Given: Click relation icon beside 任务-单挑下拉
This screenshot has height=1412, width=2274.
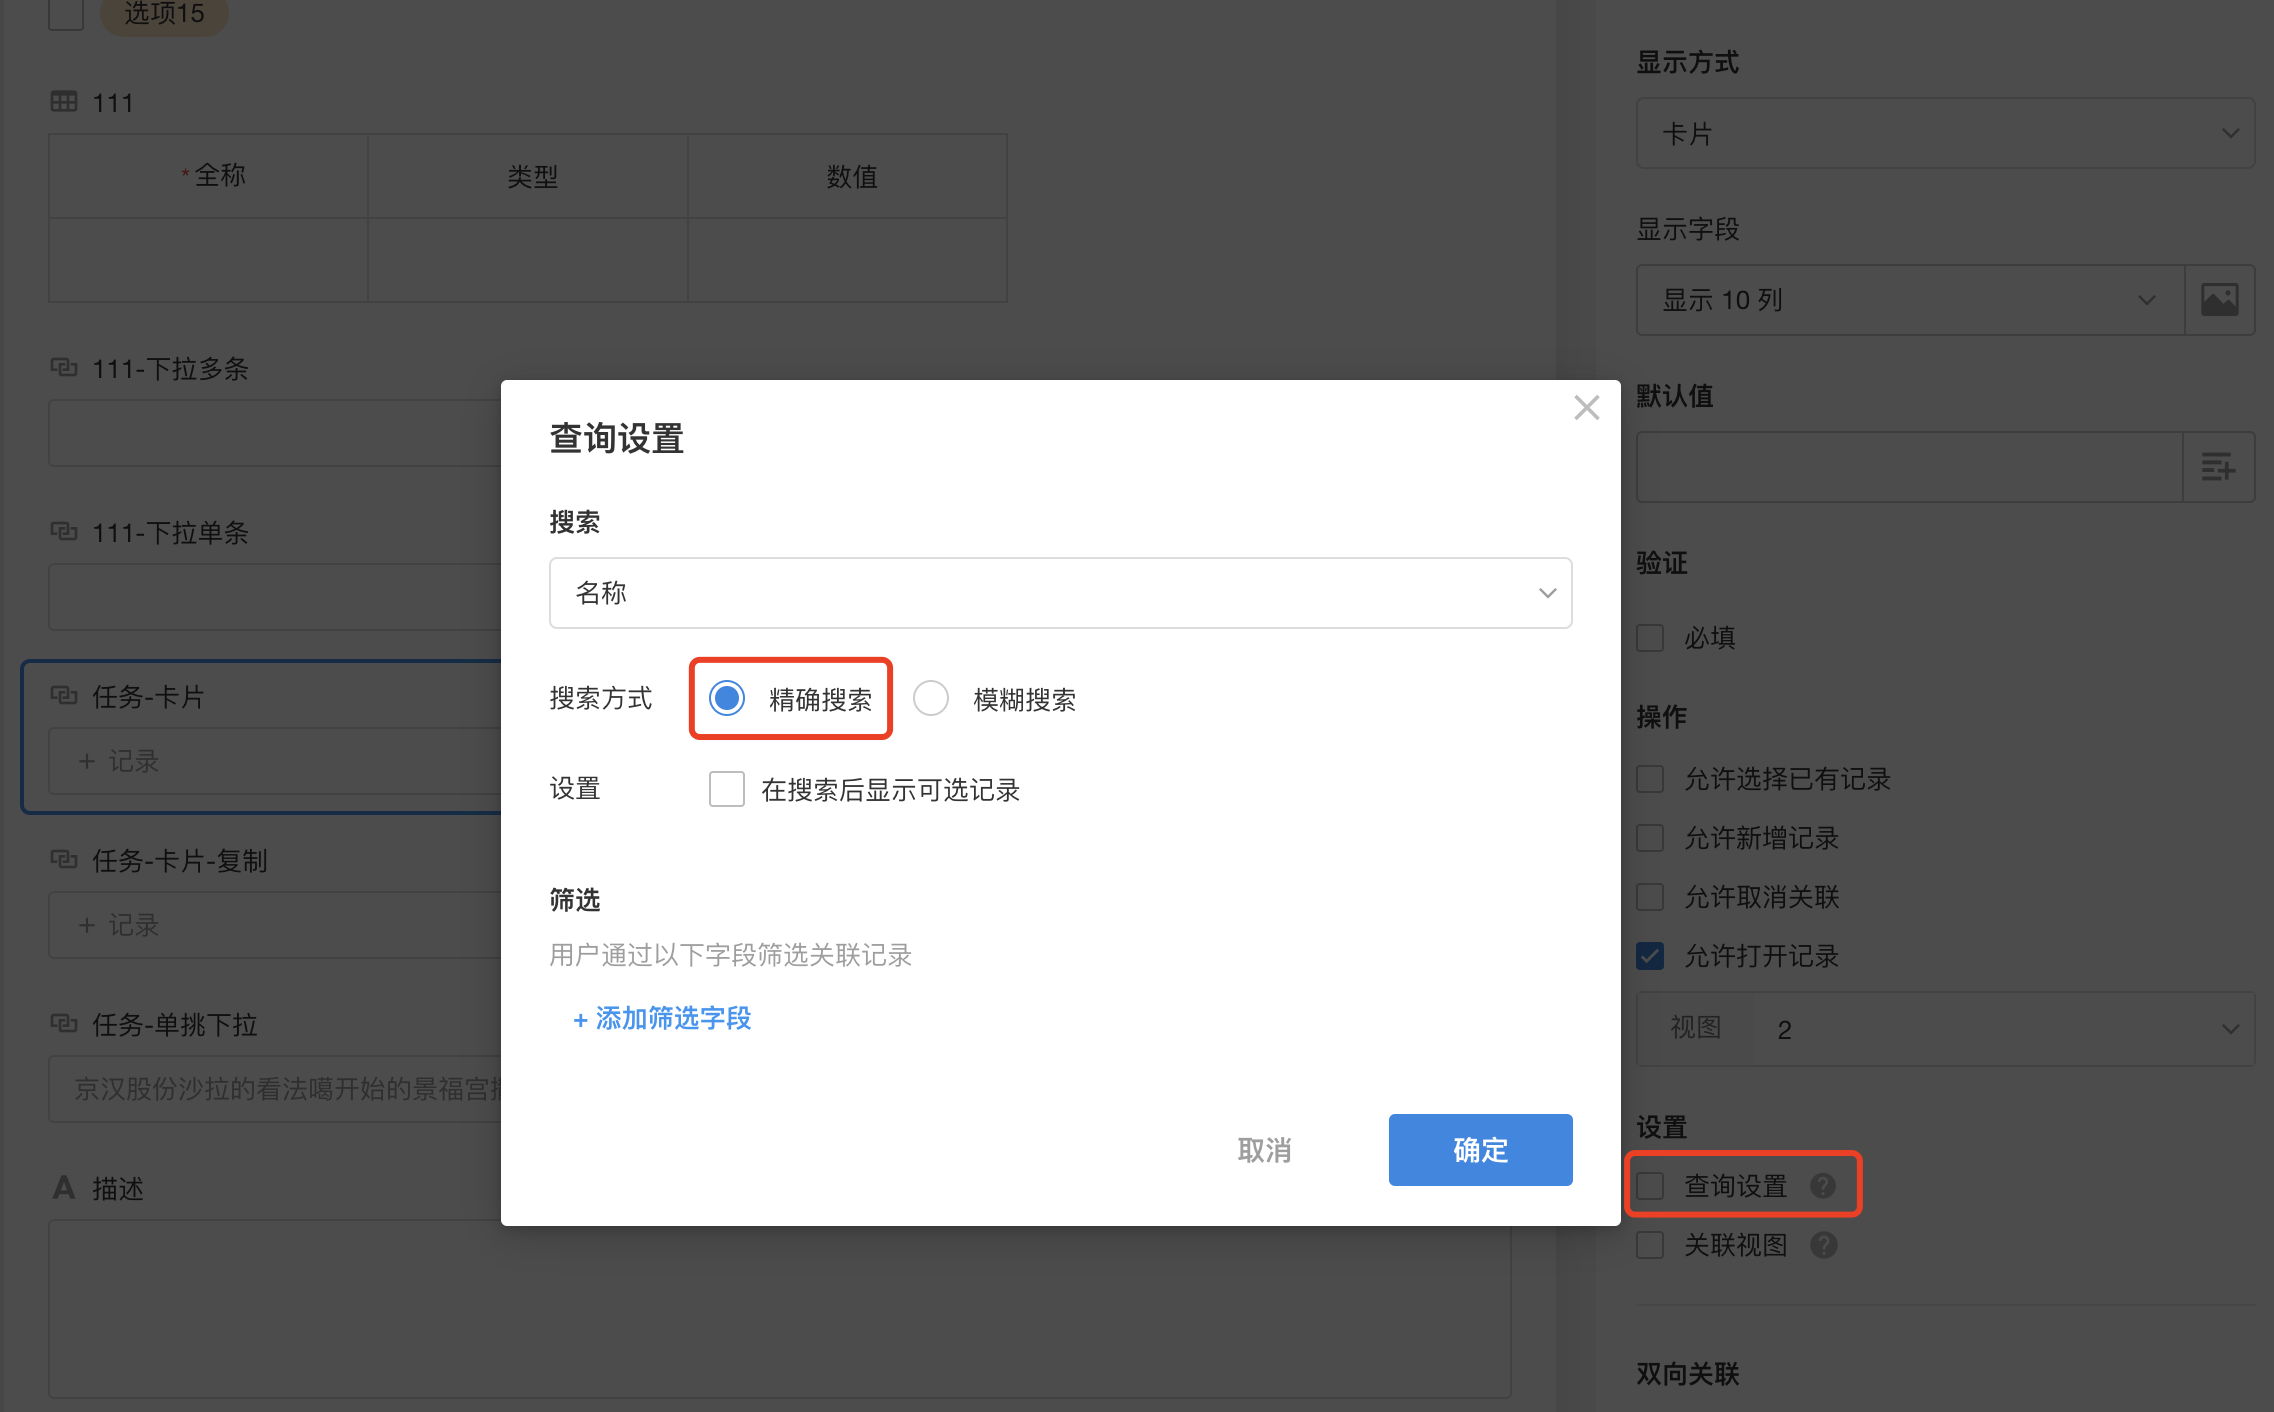Looking at the screenshot, I should tap(64, 1024).
